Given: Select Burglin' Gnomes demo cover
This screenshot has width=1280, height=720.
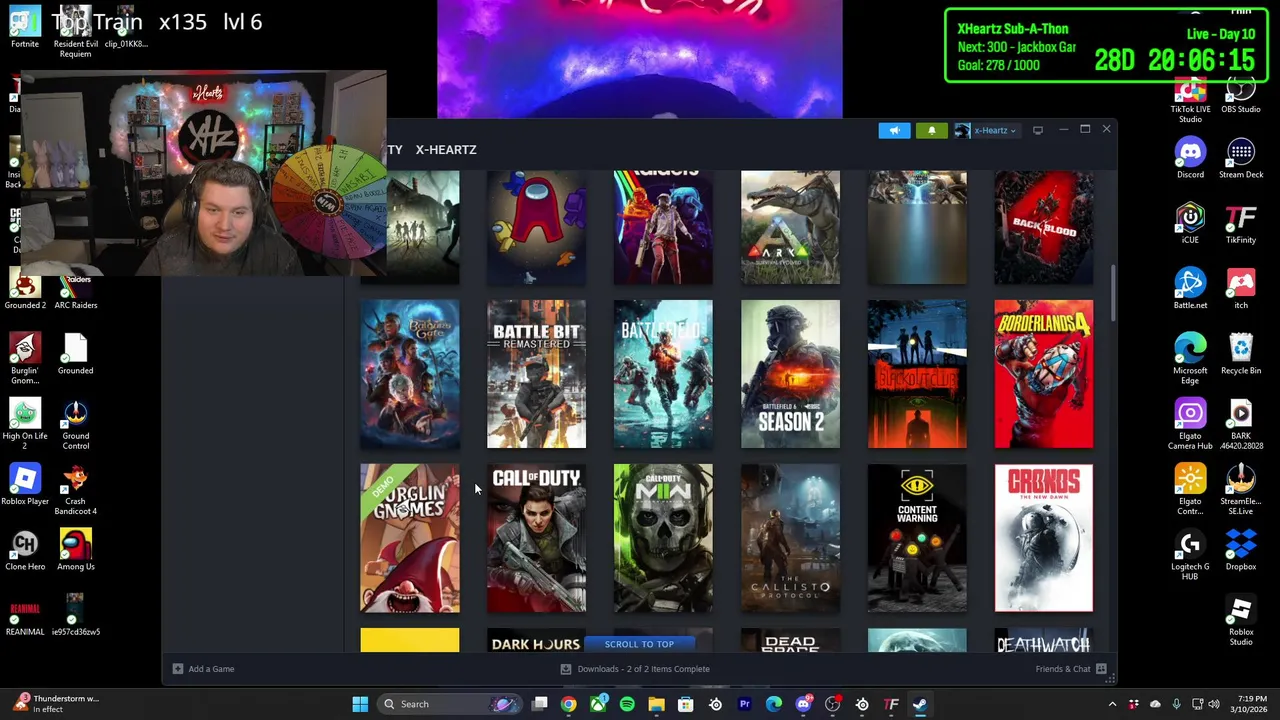Looking at the screenshot, I should point(410,538).
